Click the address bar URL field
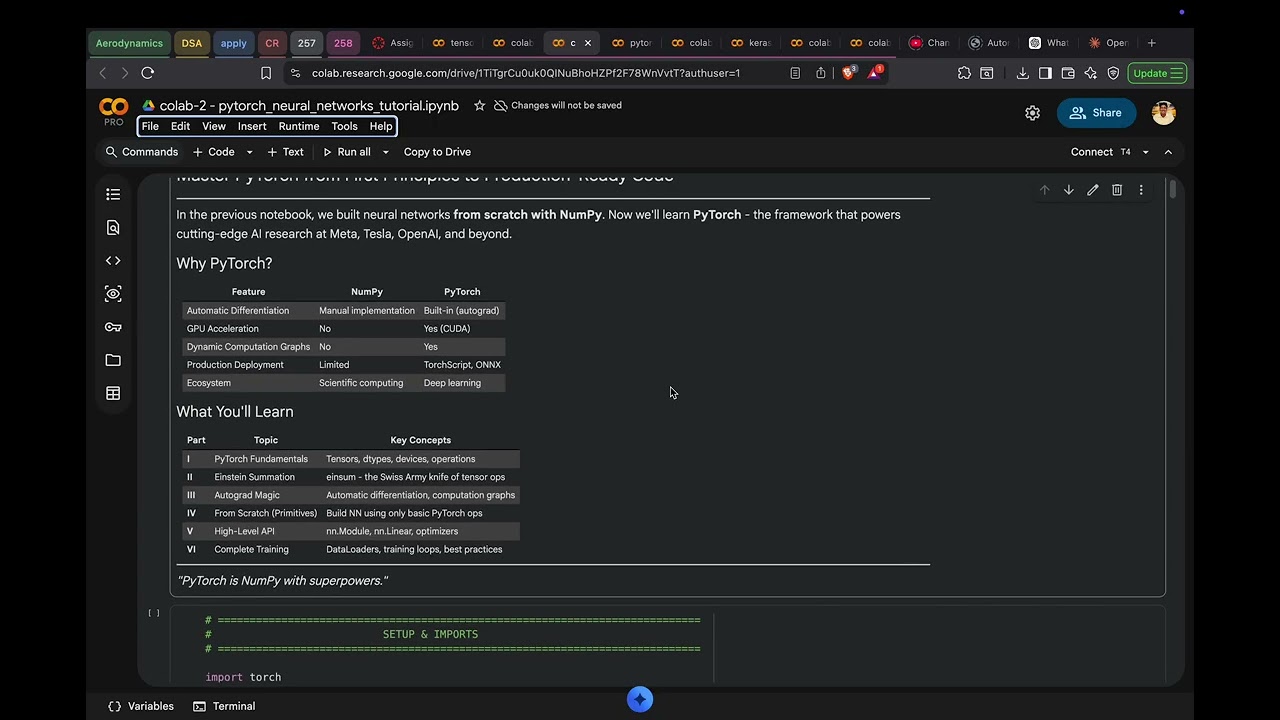Screen dimensions: 1280x720 (526, 73)
